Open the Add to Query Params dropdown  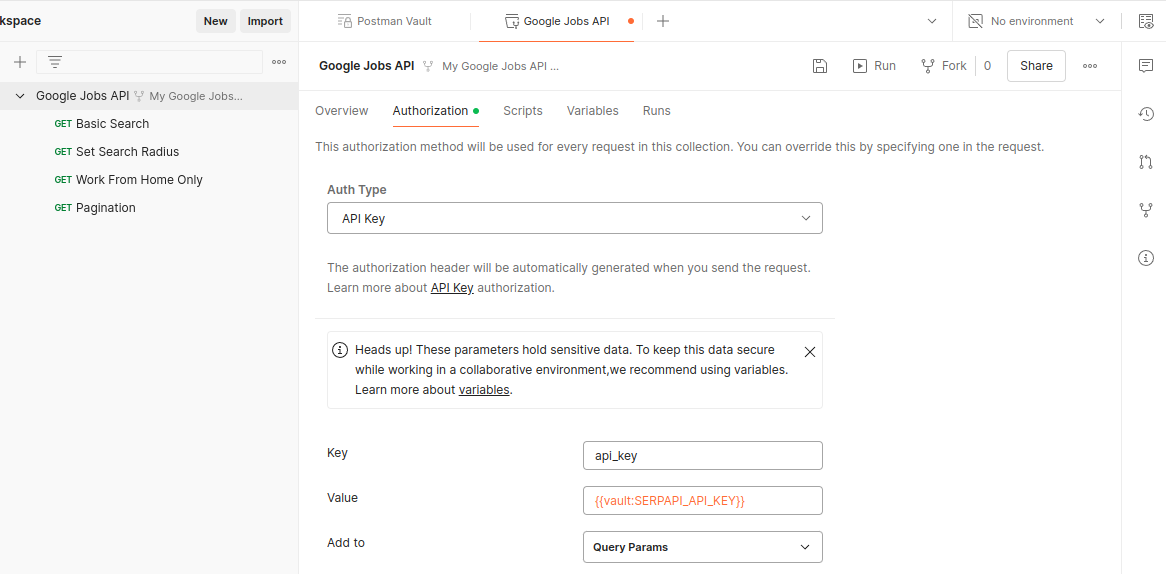[x=702, y=547]
